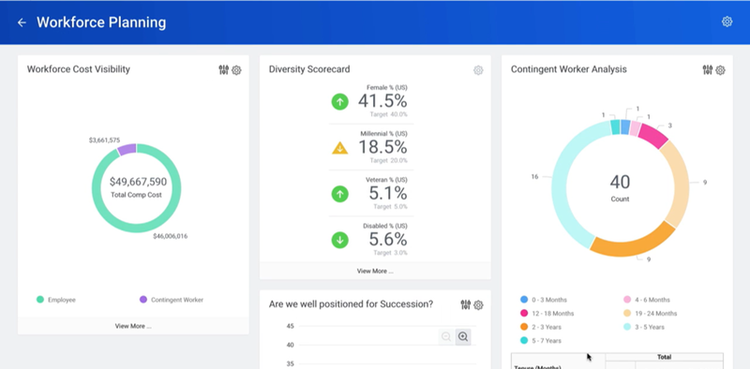Click View More under Workforce Cost Visibility

point(133,326)
